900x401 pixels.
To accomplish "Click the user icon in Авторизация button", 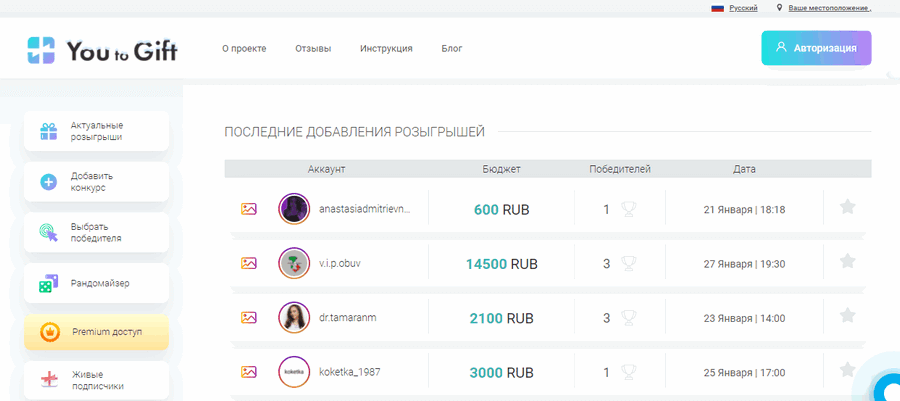I will 781,48.
